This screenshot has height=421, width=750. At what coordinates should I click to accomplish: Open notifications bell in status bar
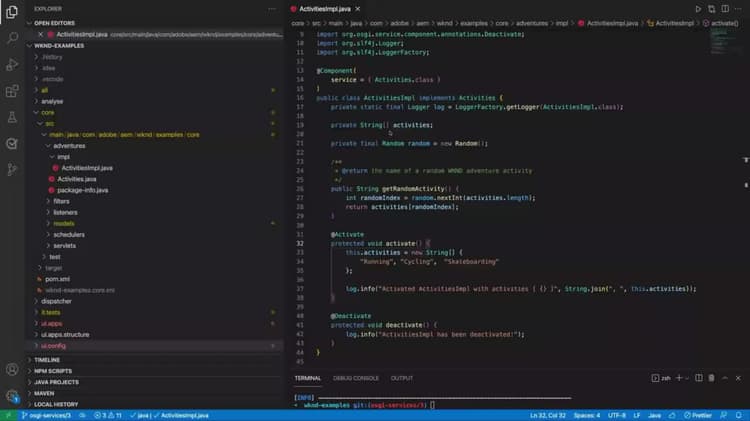point(739,415)
